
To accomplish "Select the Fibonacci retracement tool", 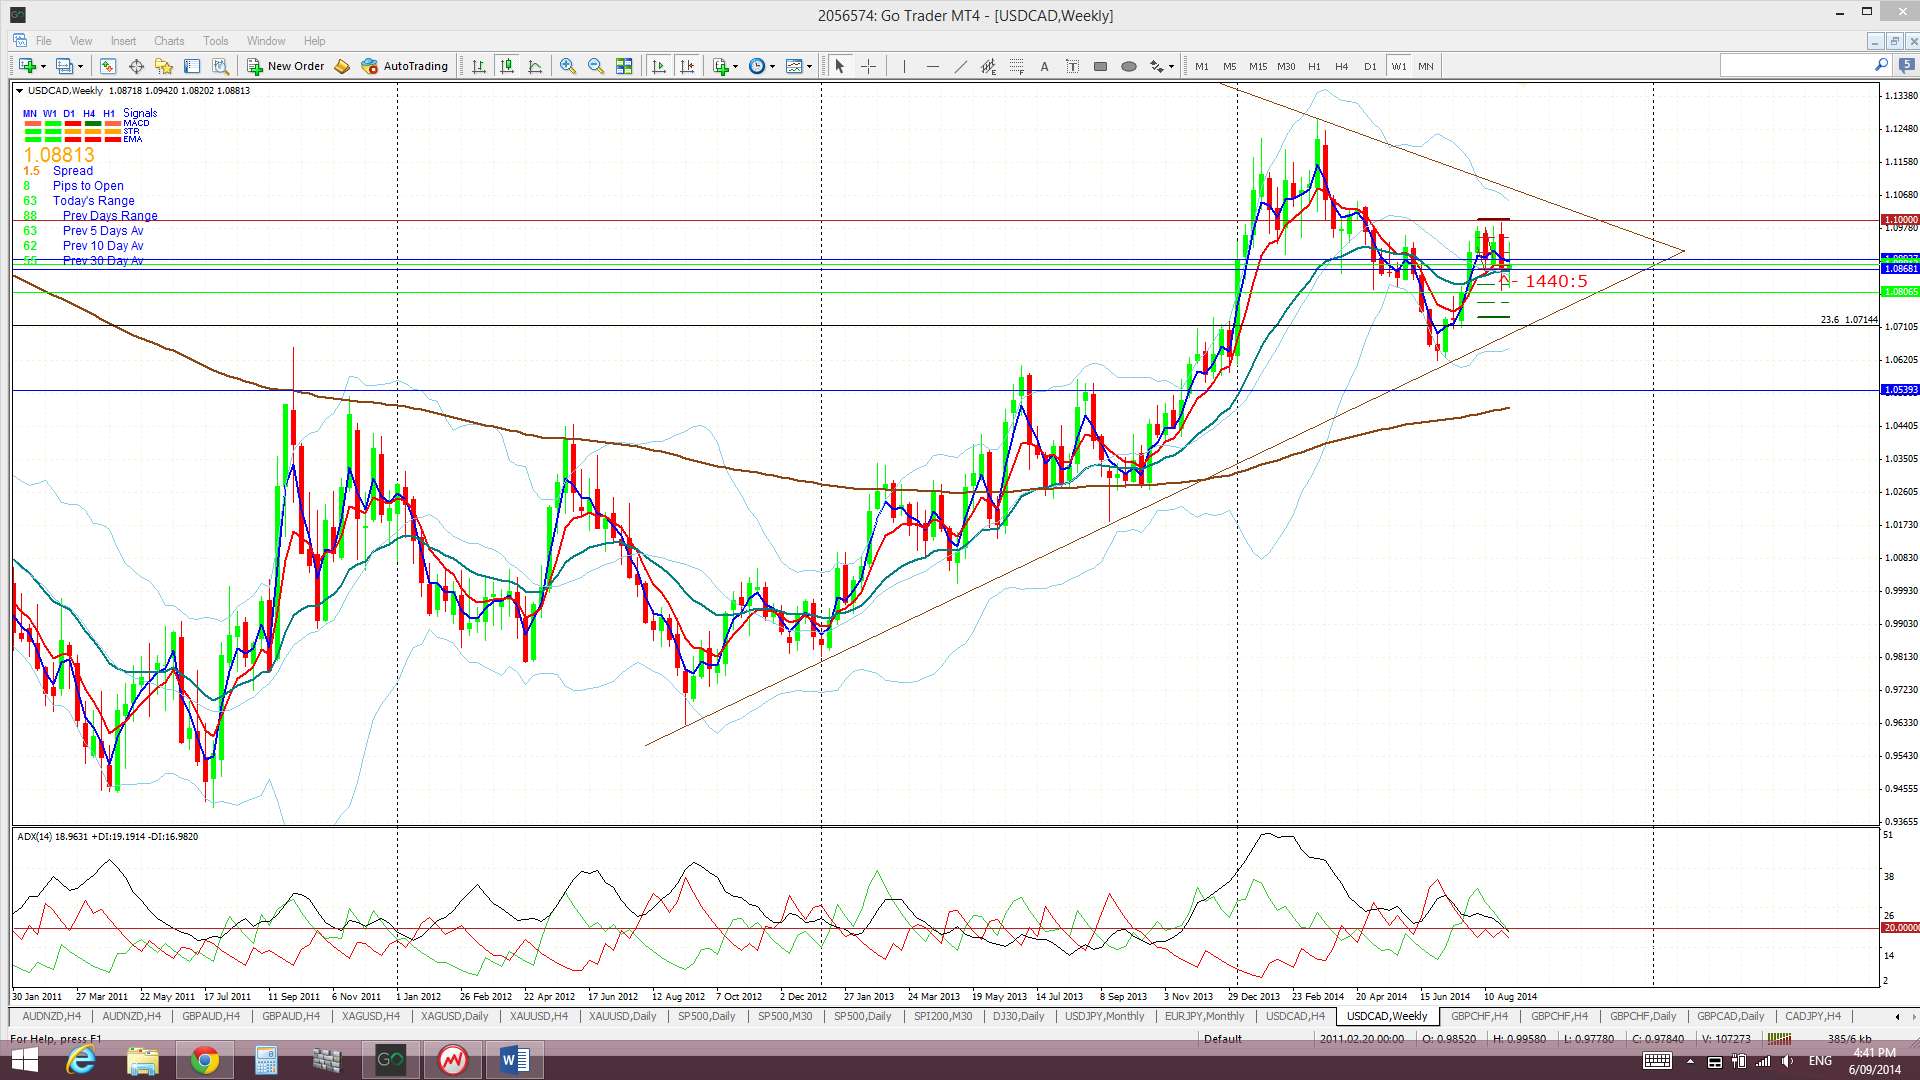I will [1016, 66].
